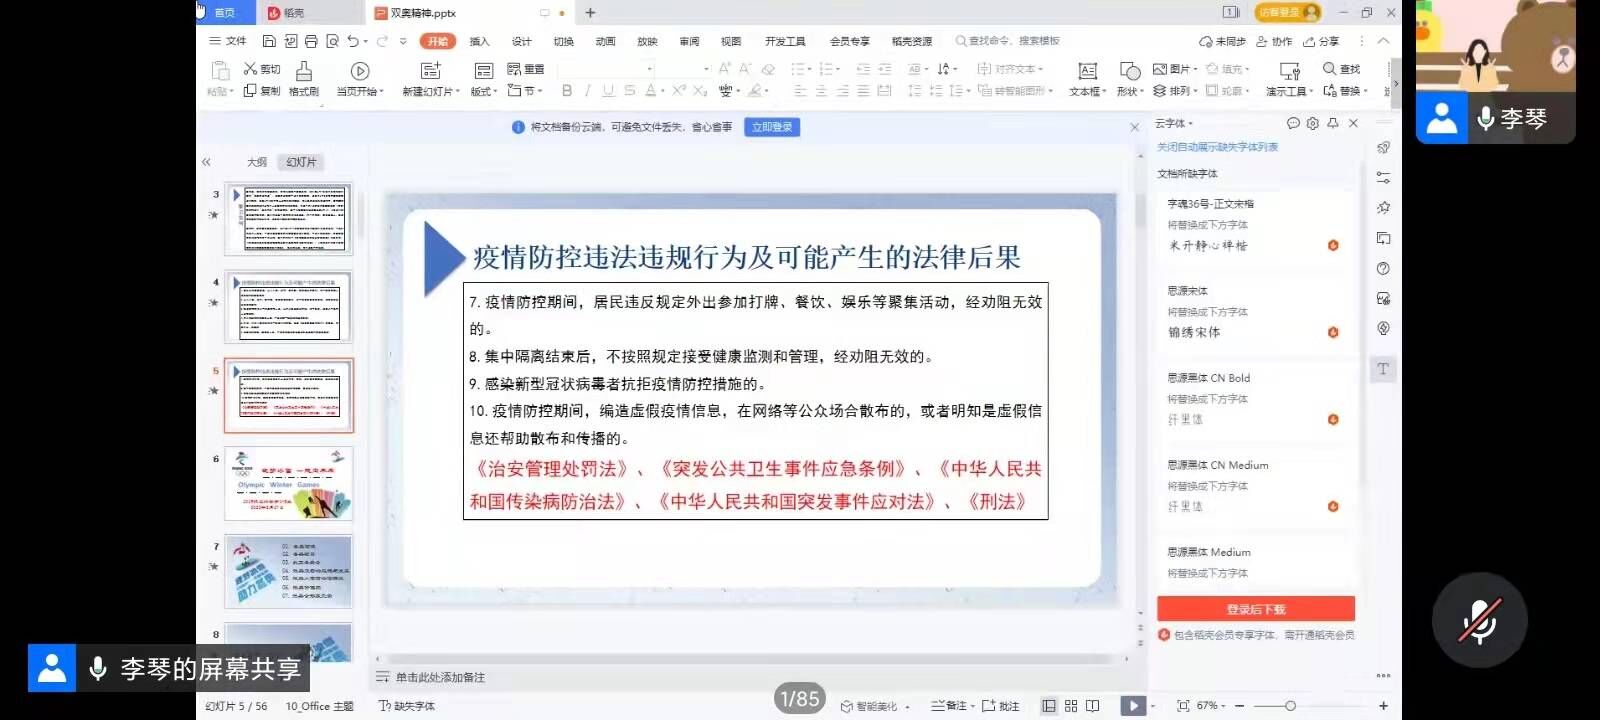The width and height of the screenshot is (1600, 720).
Task: Click the search commands input box
Action: [x=1008, y=41]
